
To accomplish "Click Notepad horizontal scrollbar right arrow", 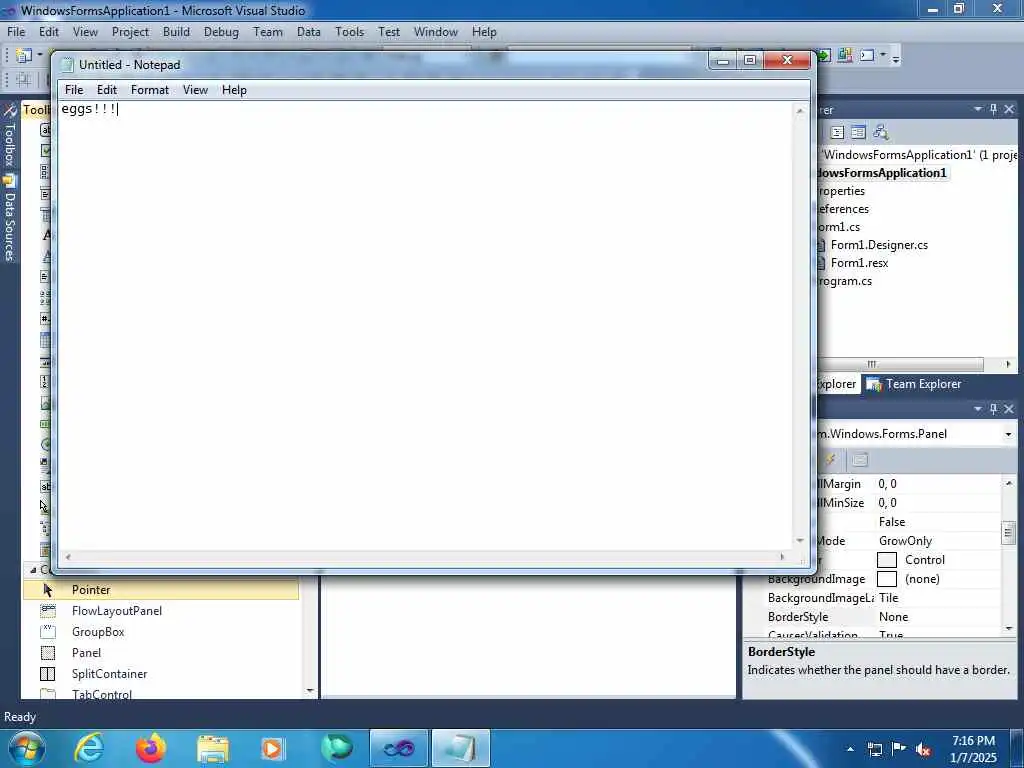I will 782,557.
